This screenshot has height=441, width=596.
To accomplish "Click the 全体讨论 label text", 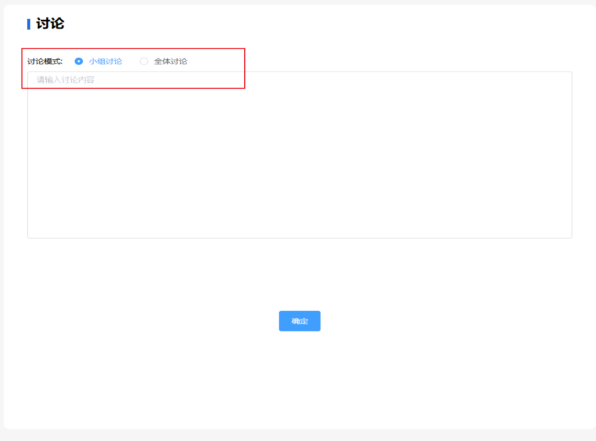I will pos(170,61).
